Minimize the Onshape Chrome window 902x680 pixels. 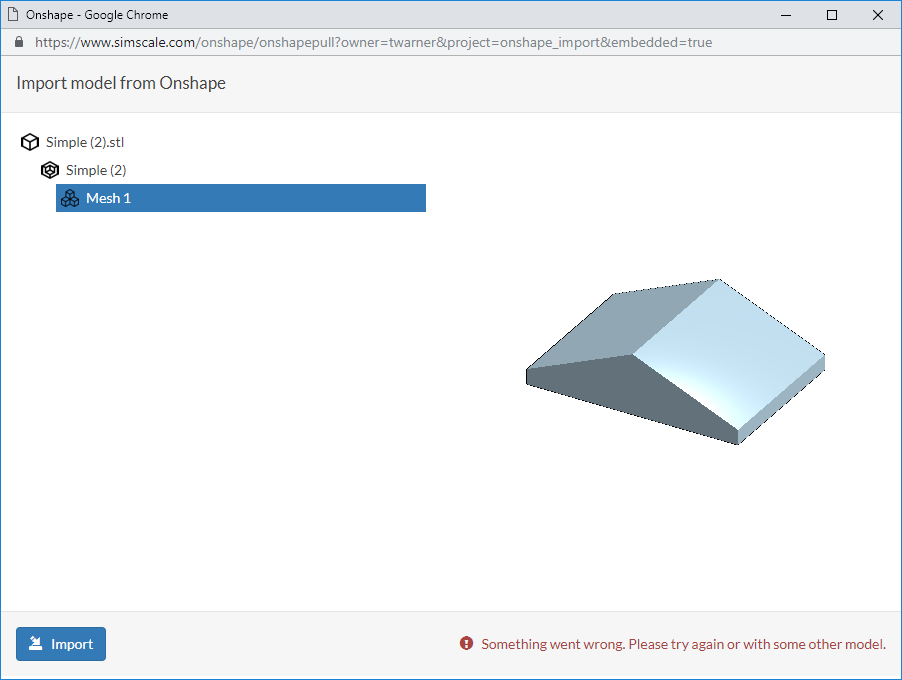tap(786, 15)
